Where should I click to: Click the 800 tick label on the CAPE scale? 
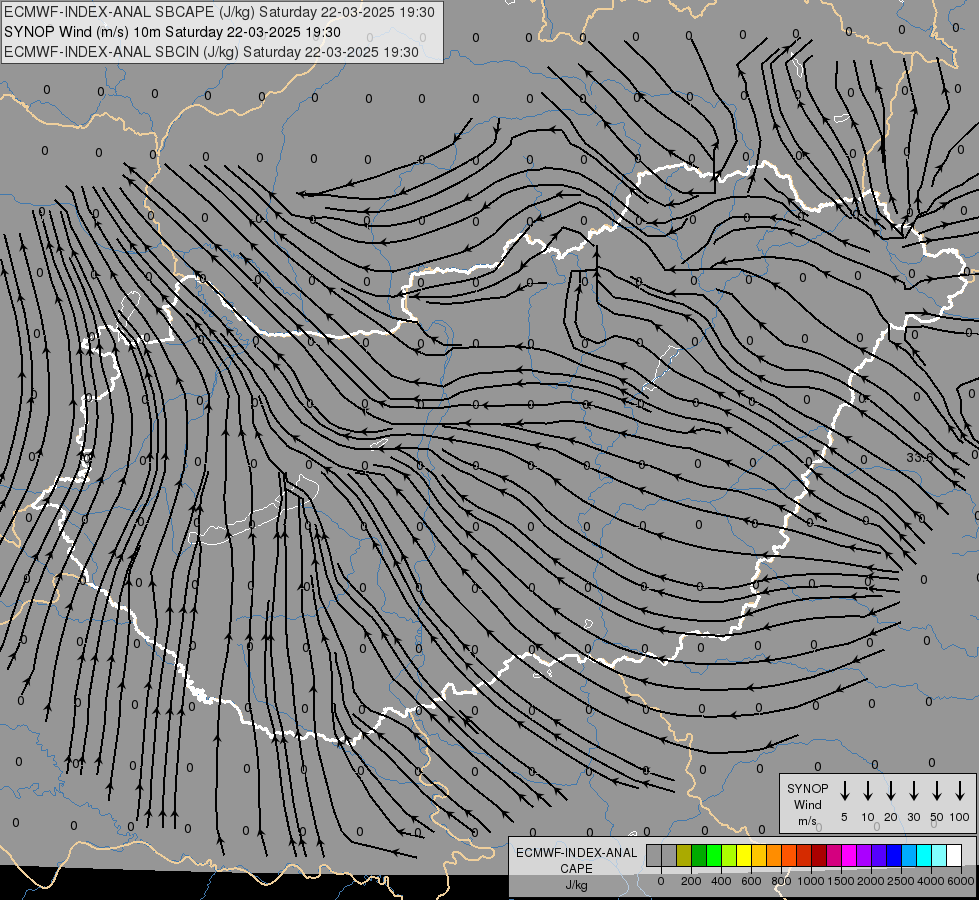(x=781, y=881)
